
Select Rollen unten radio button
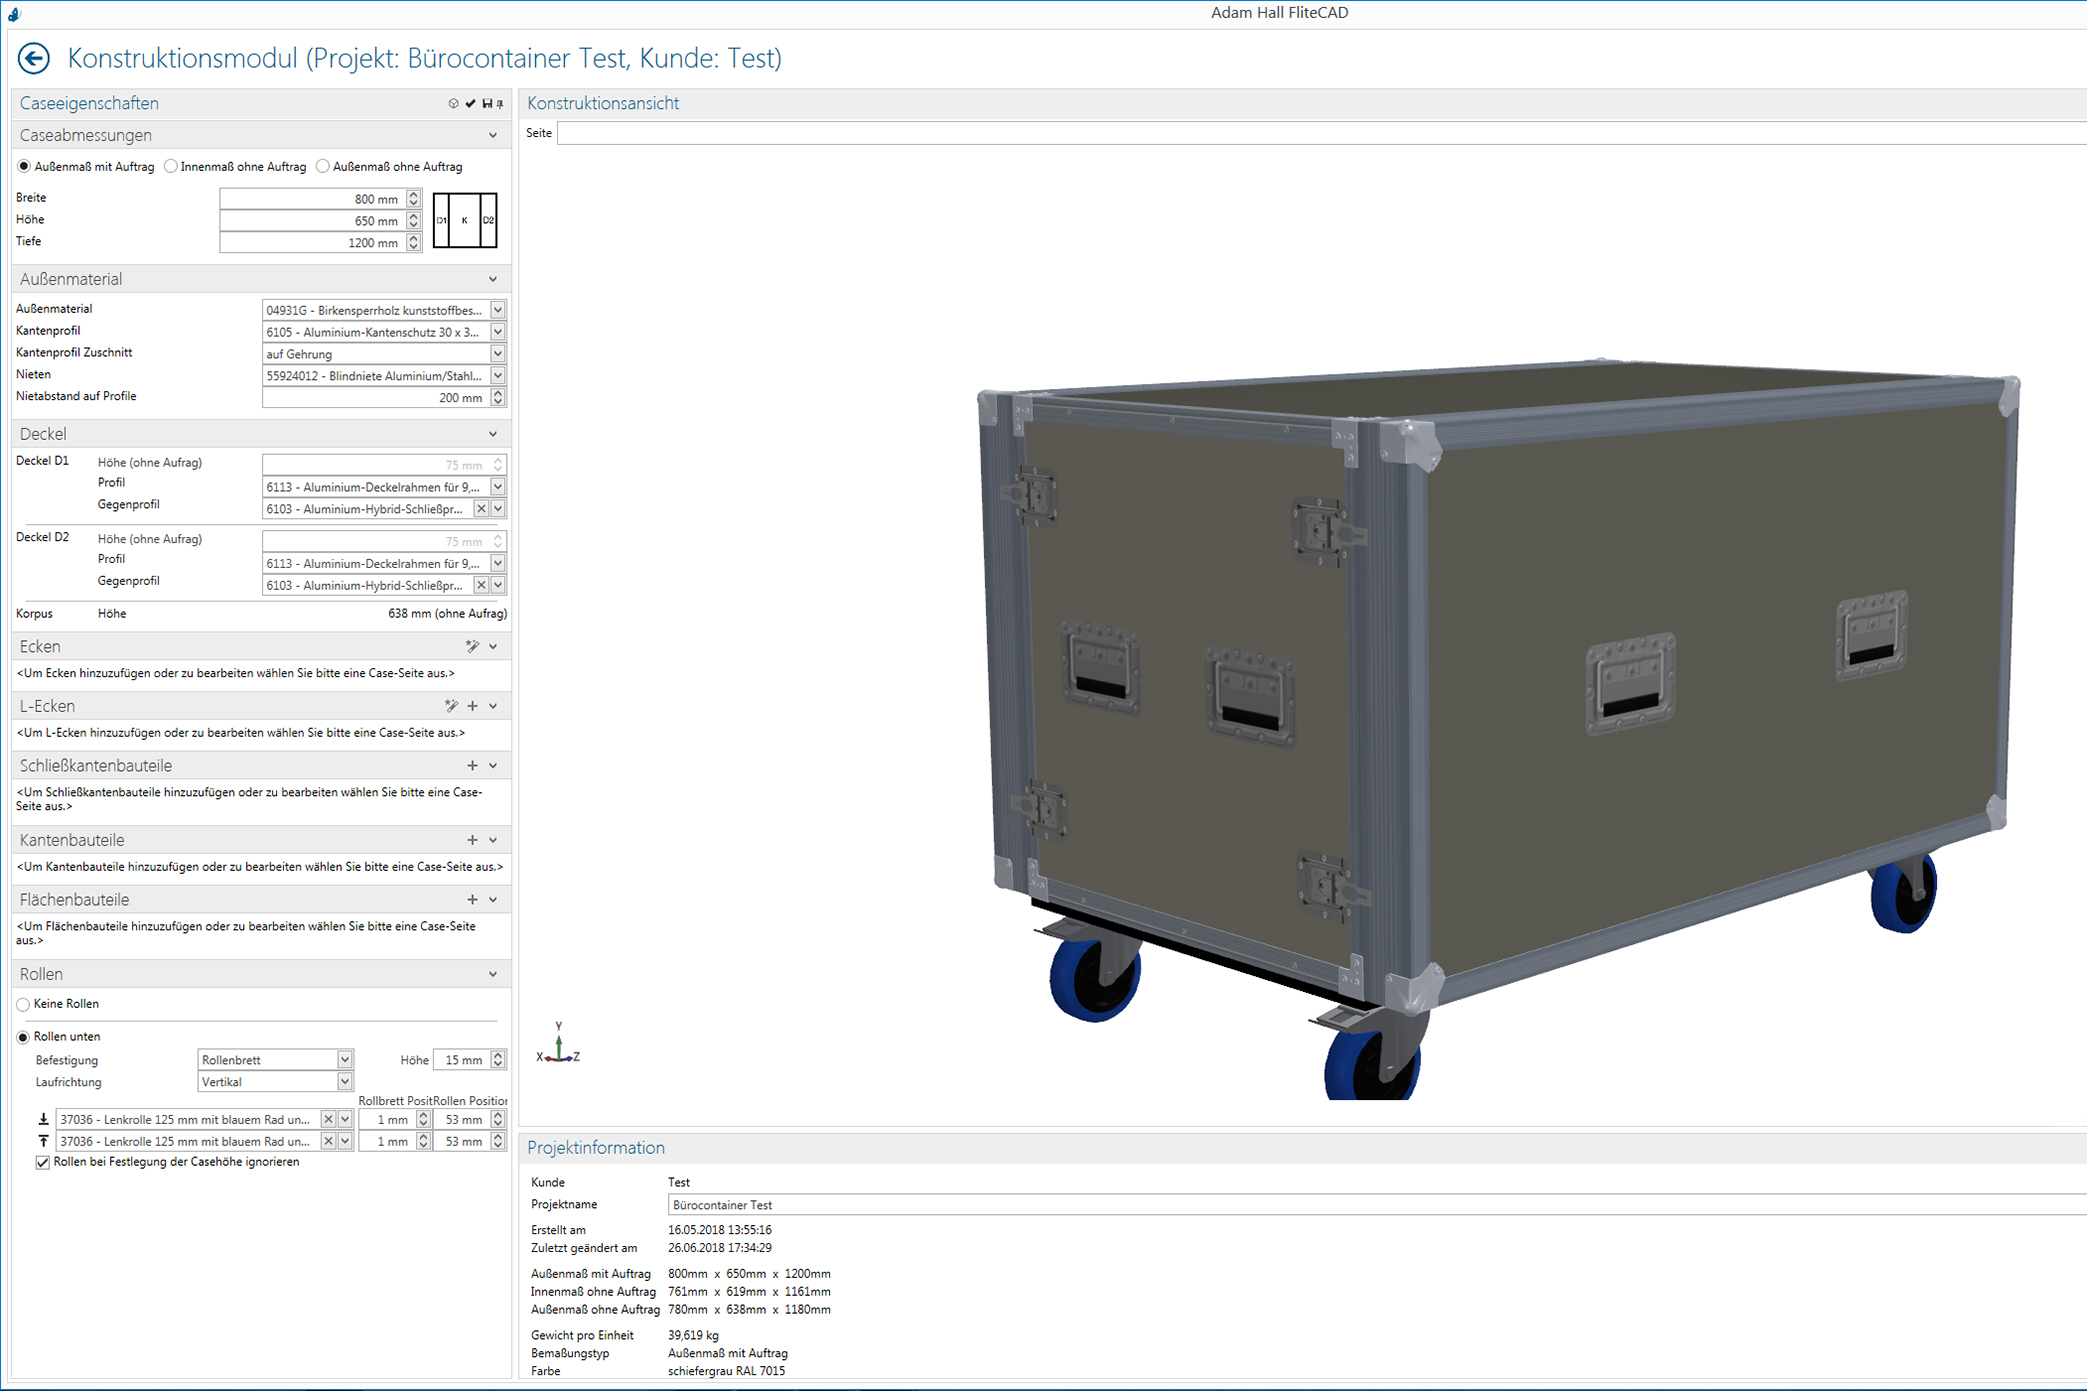click(23, 1037)
